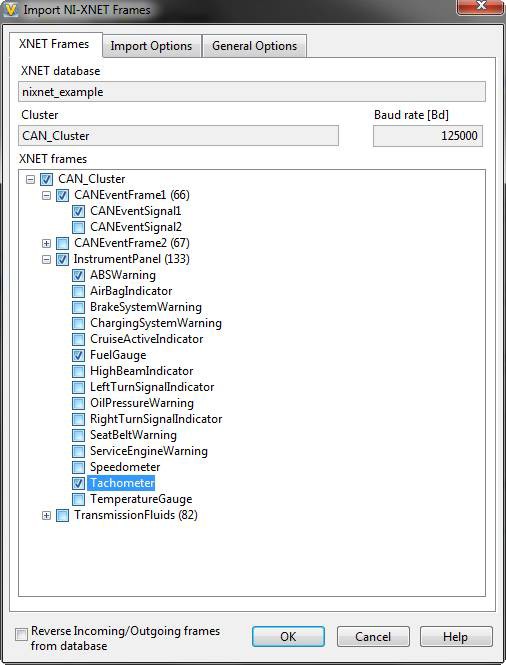Viewport: 506px width, 665px height.
Task: Confirm the import with OK
Action: click(288, 637)
